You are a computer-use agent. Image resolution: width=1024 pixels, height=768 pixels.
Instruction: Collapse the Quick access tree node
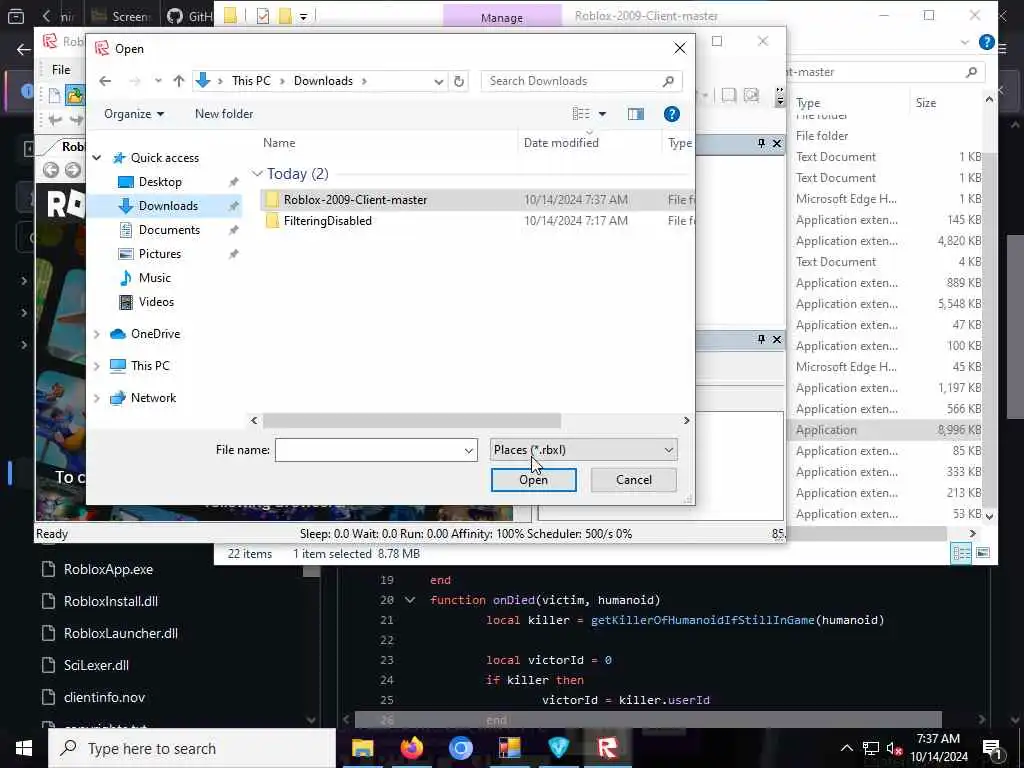pyautogui.click(x=97, y=157)
